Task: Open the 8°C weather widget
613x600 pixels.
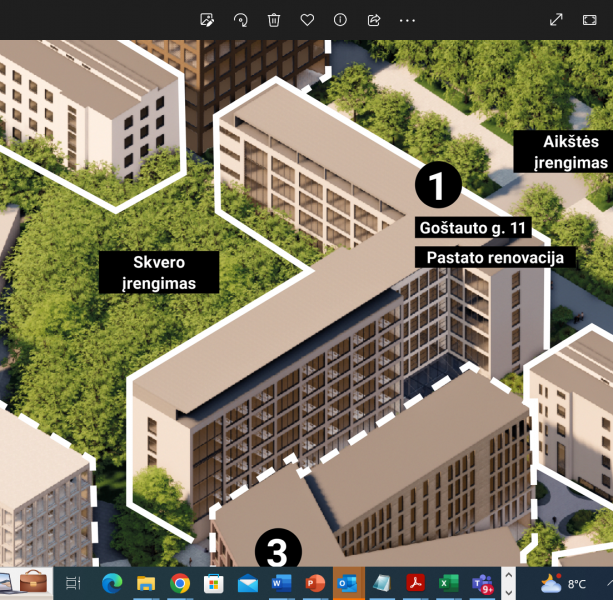Action: click(x=563, y=584)
